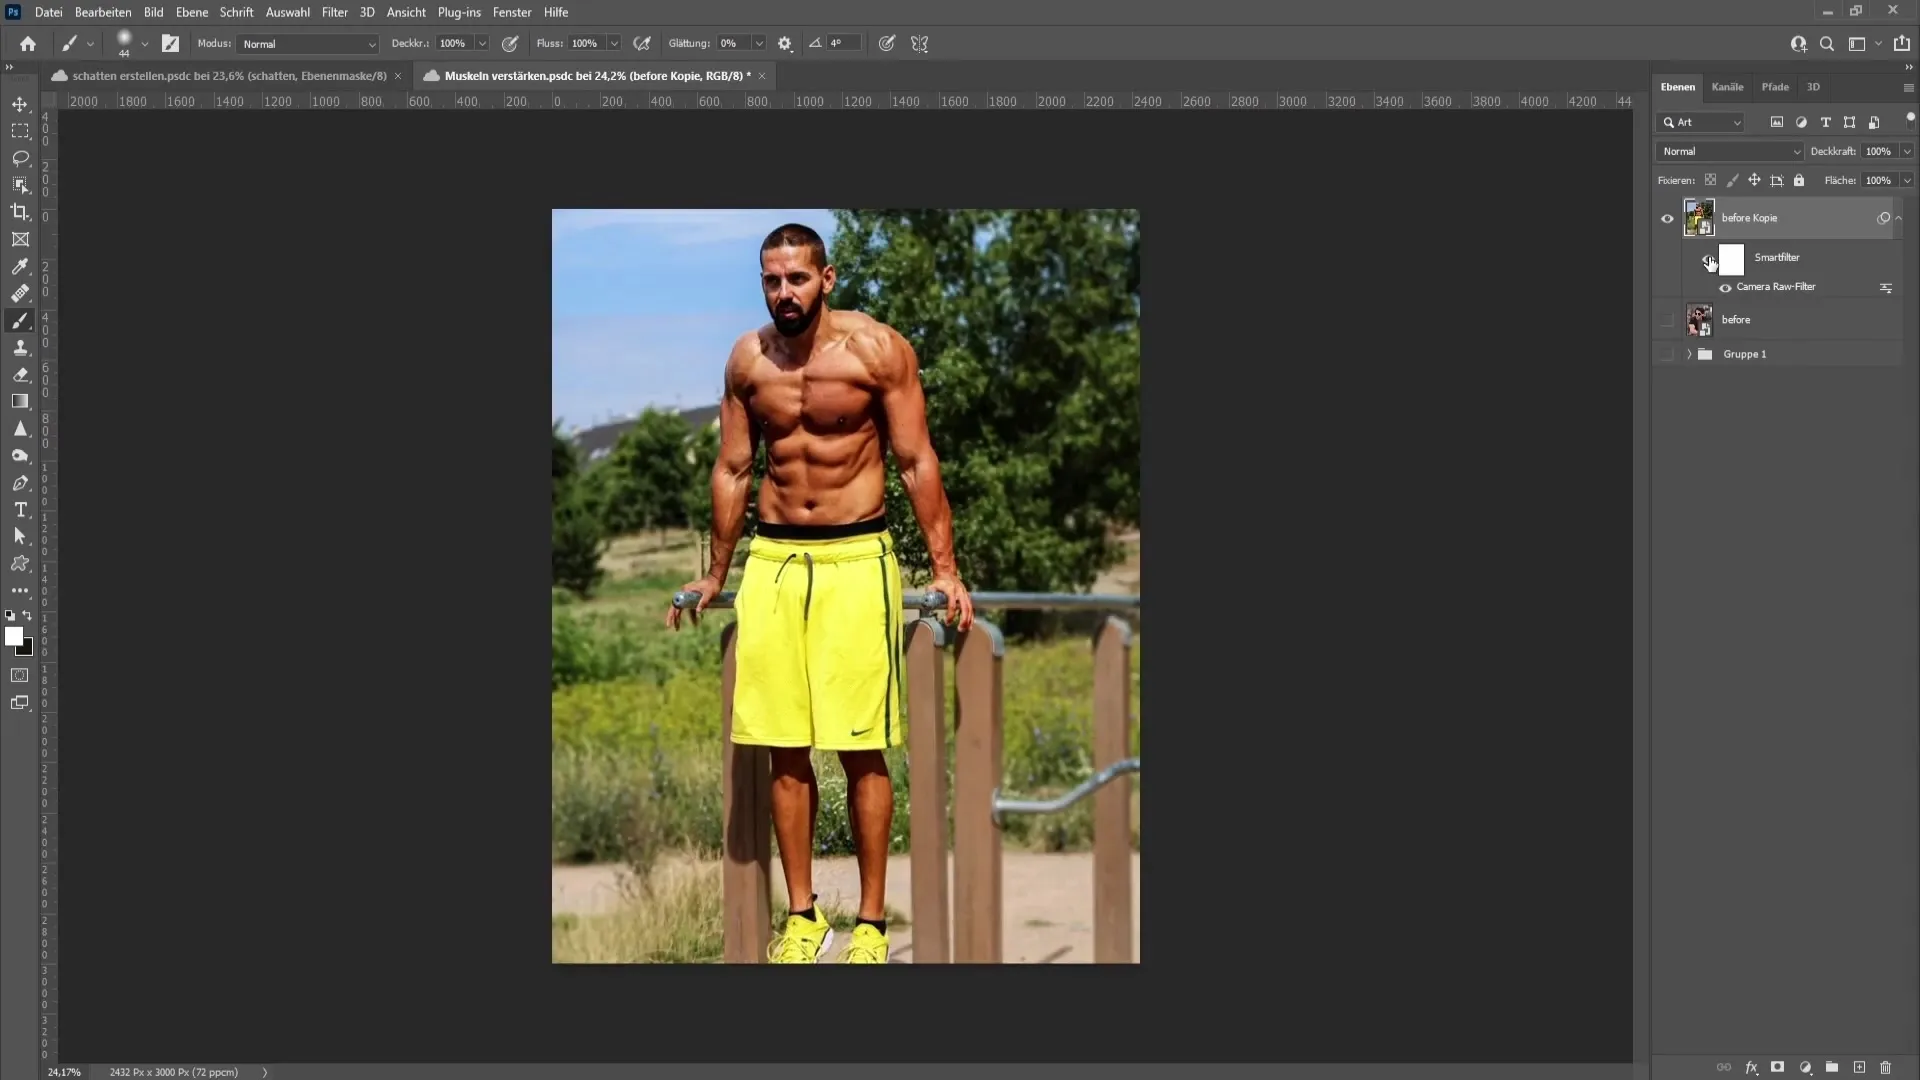
Task: Click the before Kopie layer thumbnail
Action: [x=1698, y=216]
